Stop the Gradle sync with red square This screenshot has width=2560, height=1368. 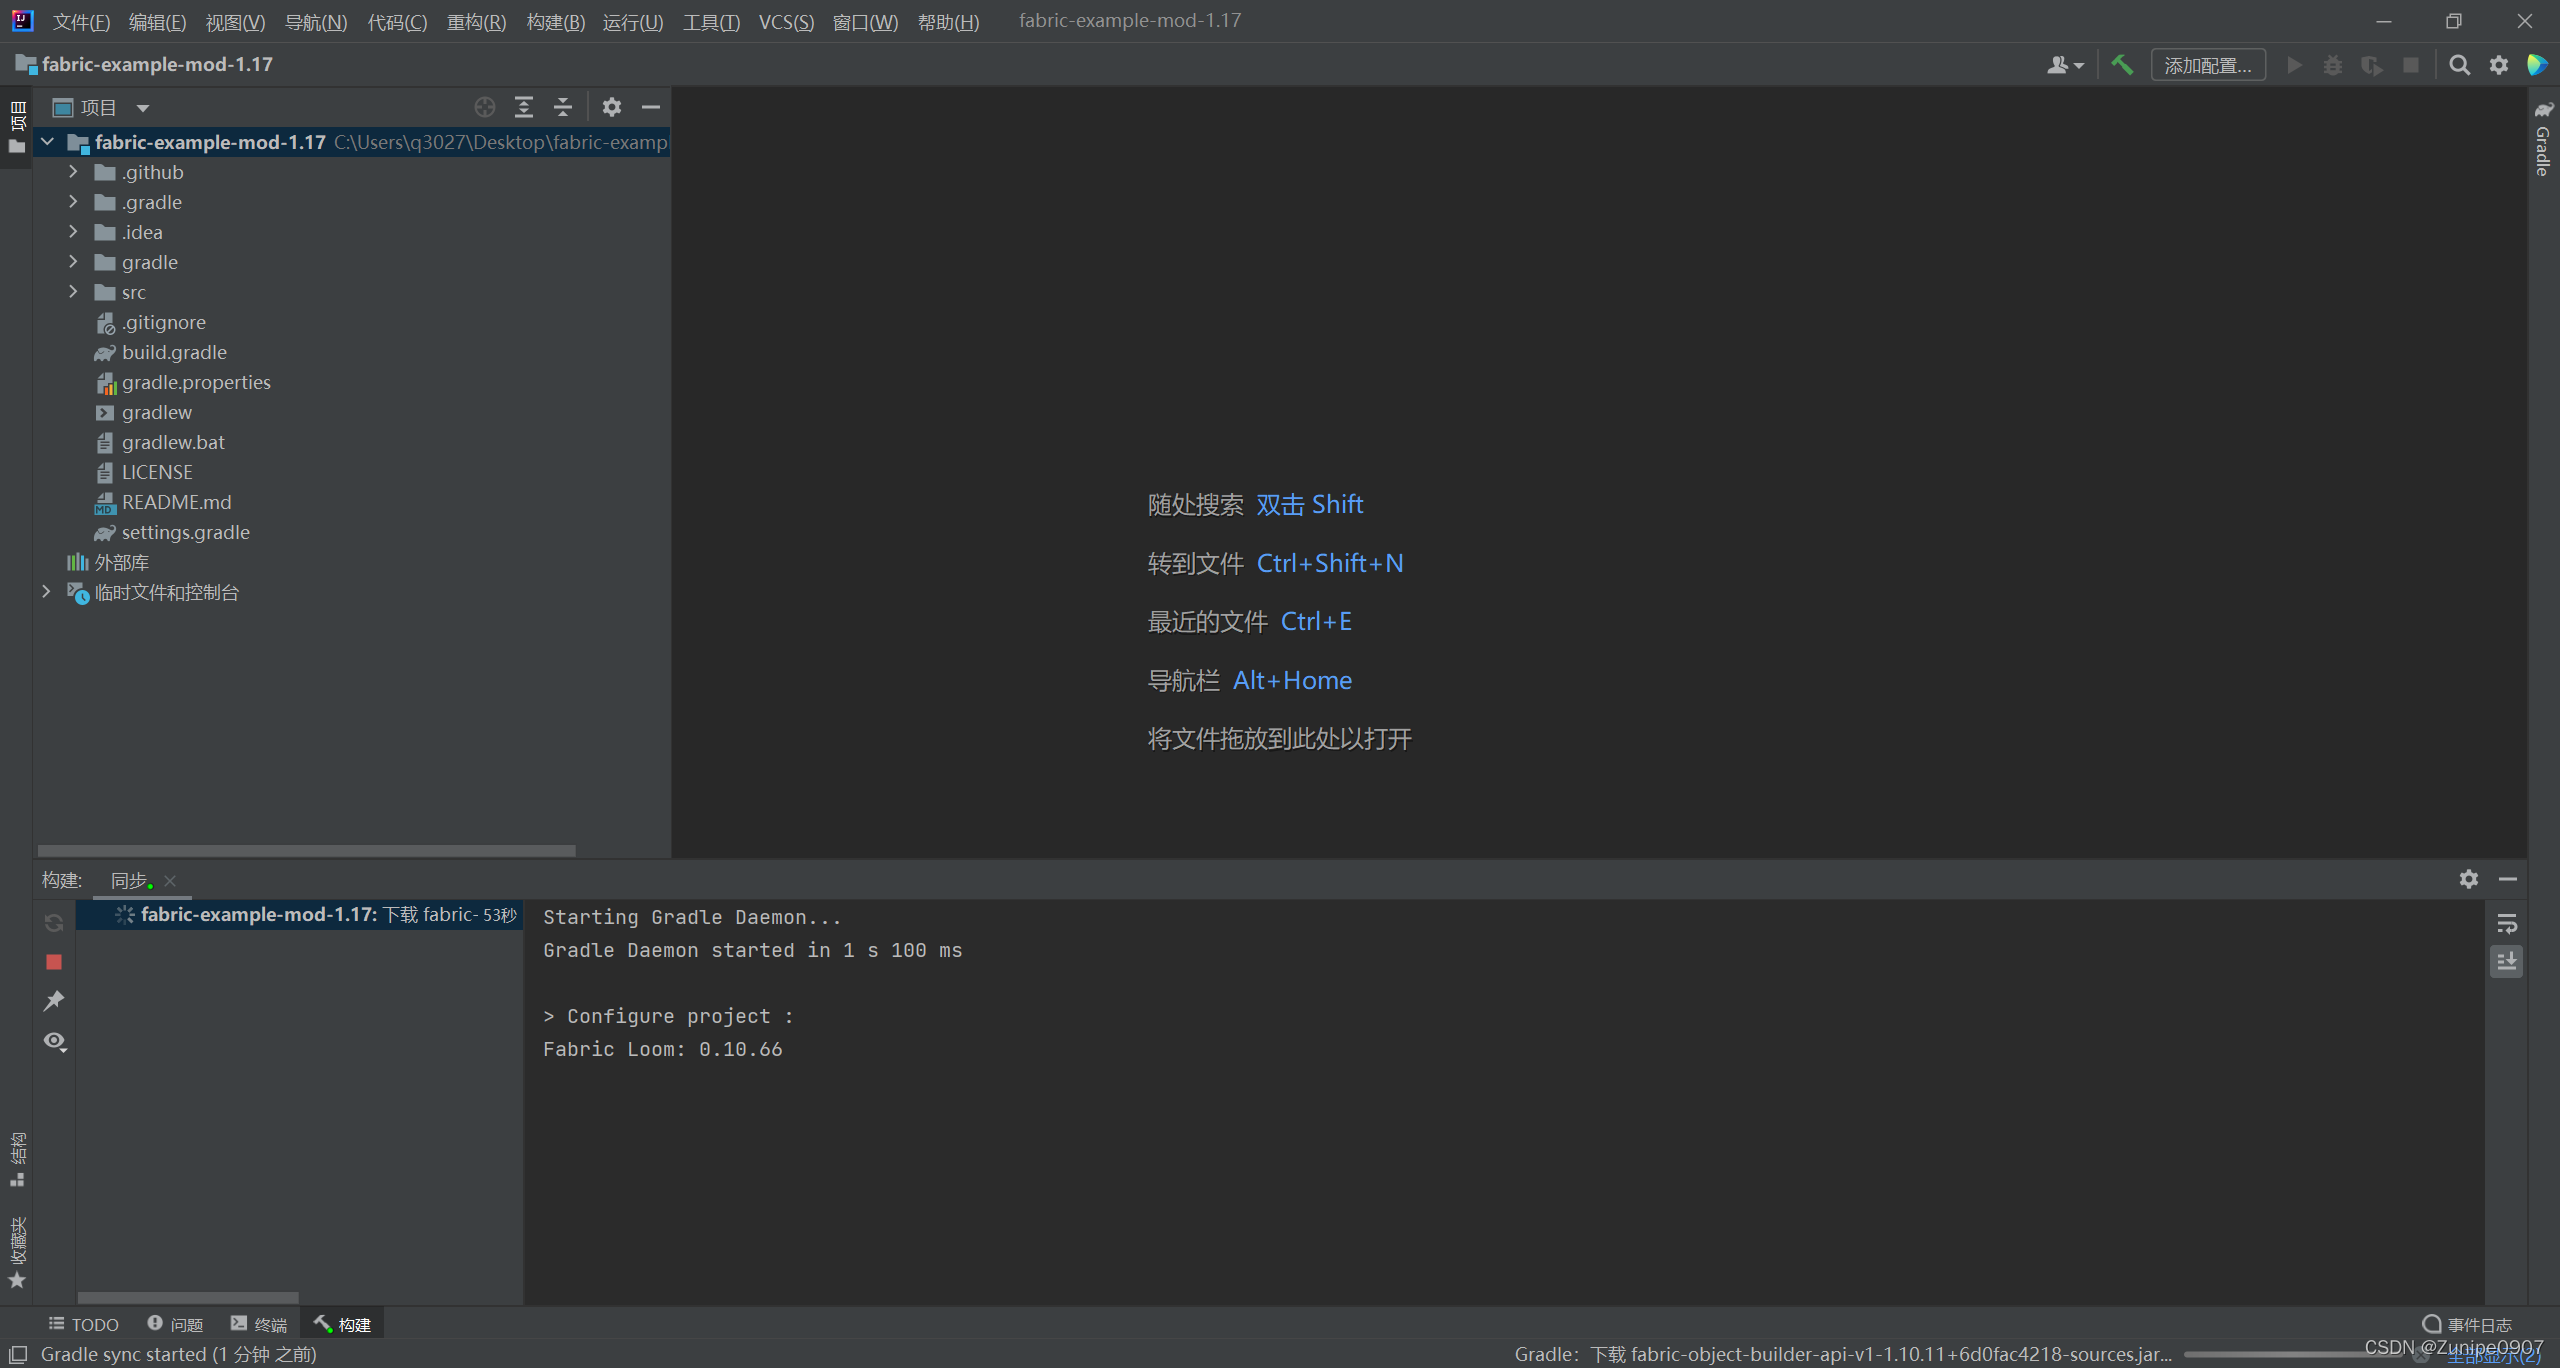point(54,962)
